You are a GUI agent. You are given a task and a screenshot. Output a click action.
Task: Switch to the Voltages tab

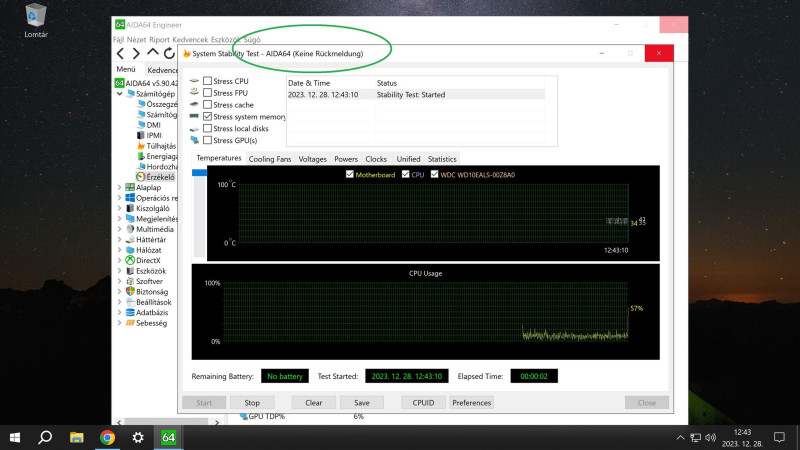(312, 159)
